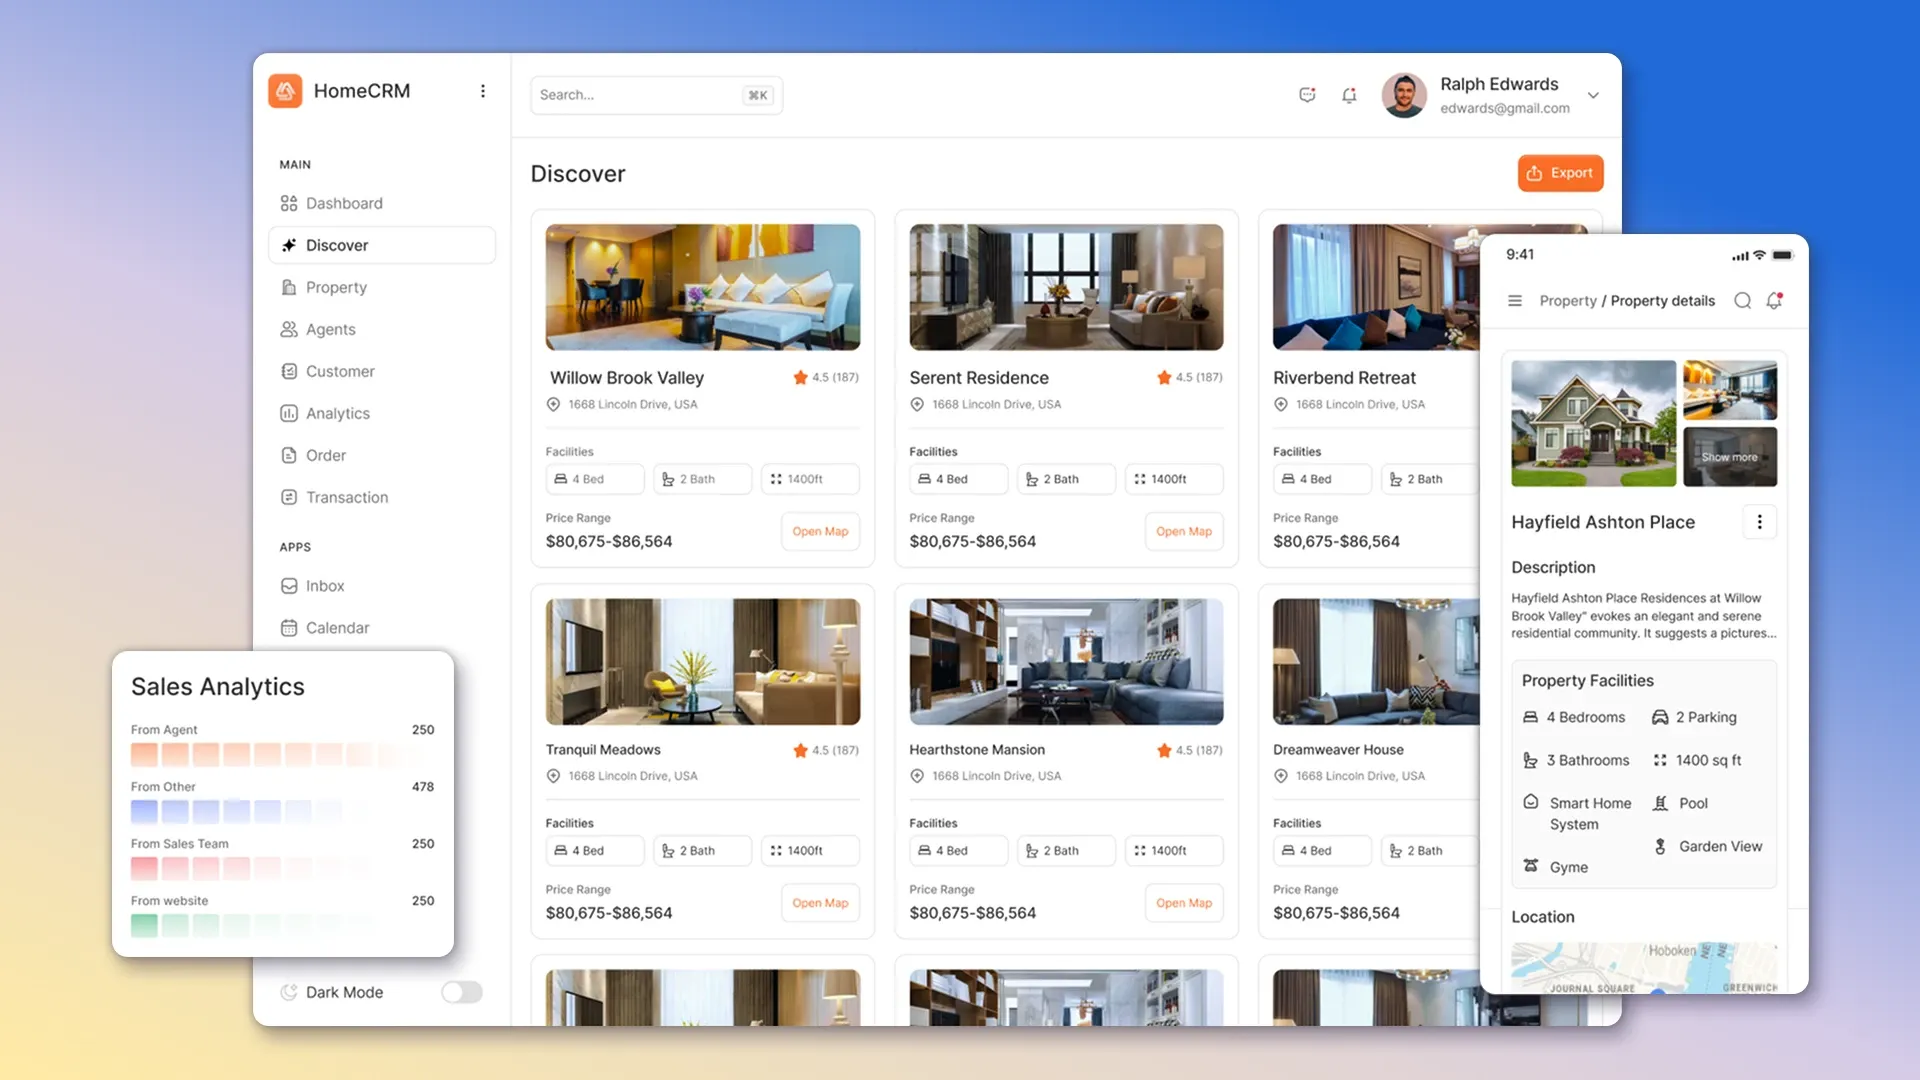The width and height of the screenshot is (1920, 1080).
Task: Open the Calendar sidebar item
Action: point(337,628)
